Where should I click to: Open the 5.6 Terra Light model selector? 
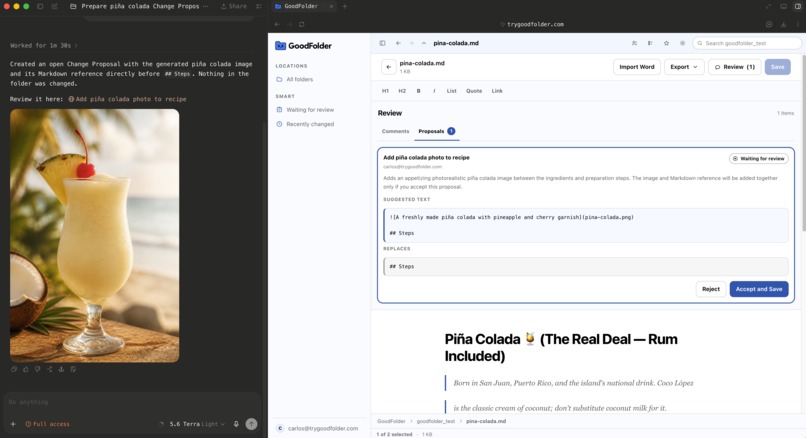click(197, 424)
